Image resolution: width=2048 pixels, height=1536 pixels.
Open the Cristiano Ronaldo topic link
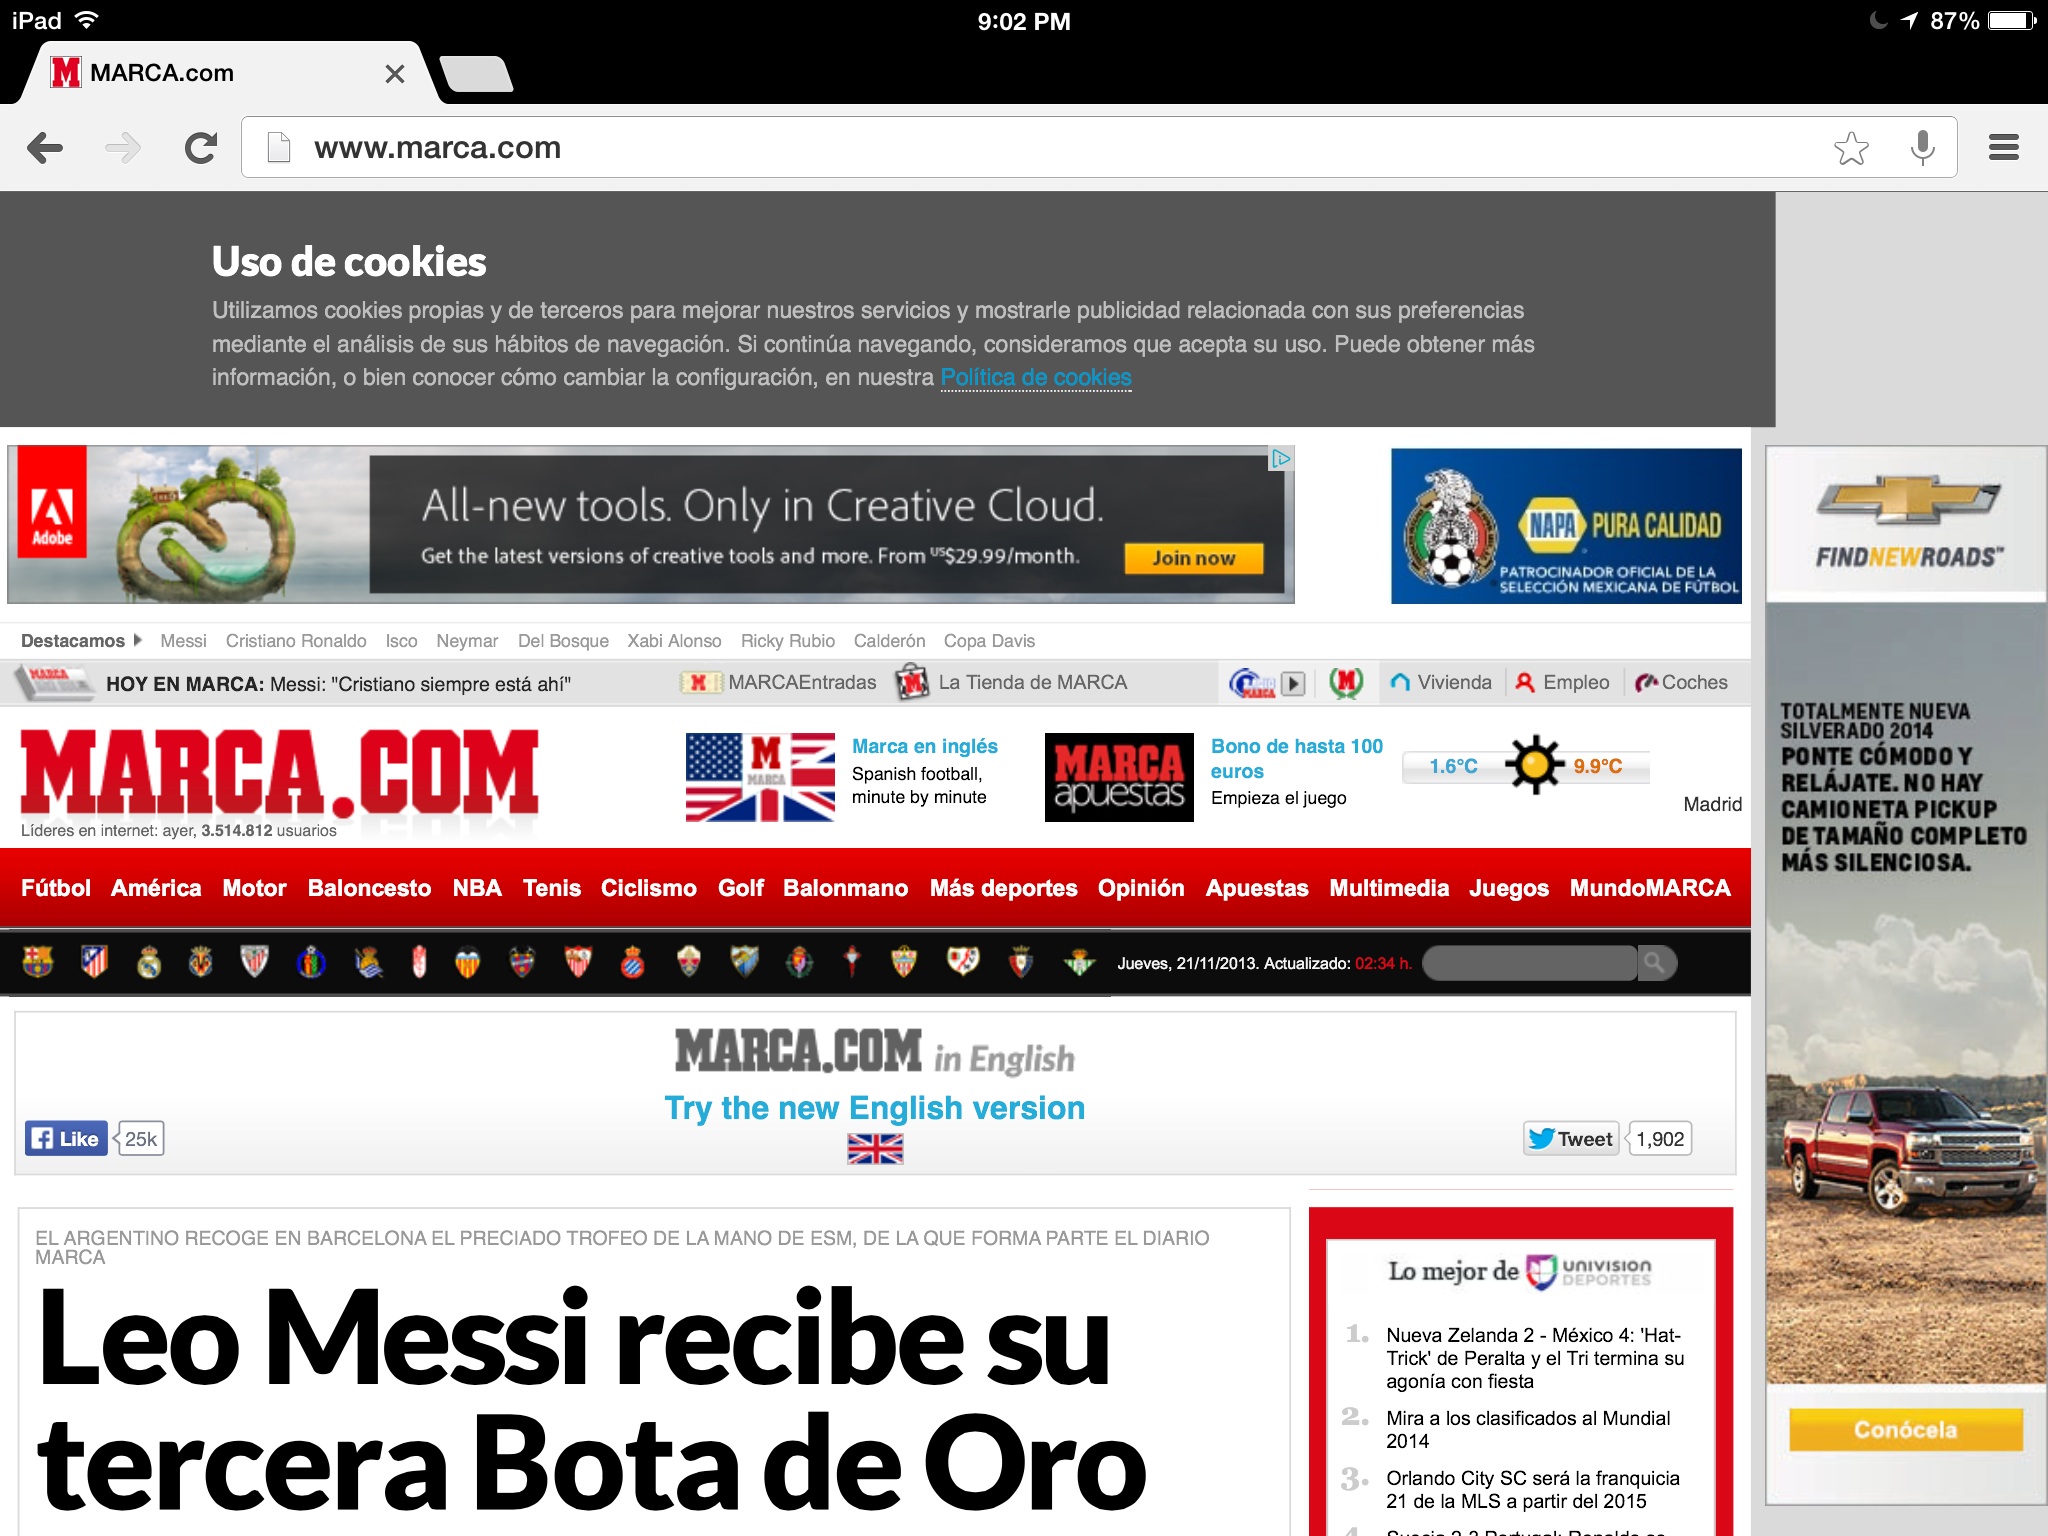[296, 641]
